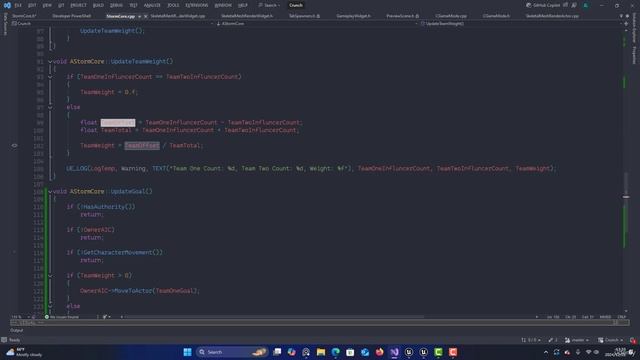640x360 pixels.
Task: Open the Task View taskbar icon
Action: click(x=277, y=352)
